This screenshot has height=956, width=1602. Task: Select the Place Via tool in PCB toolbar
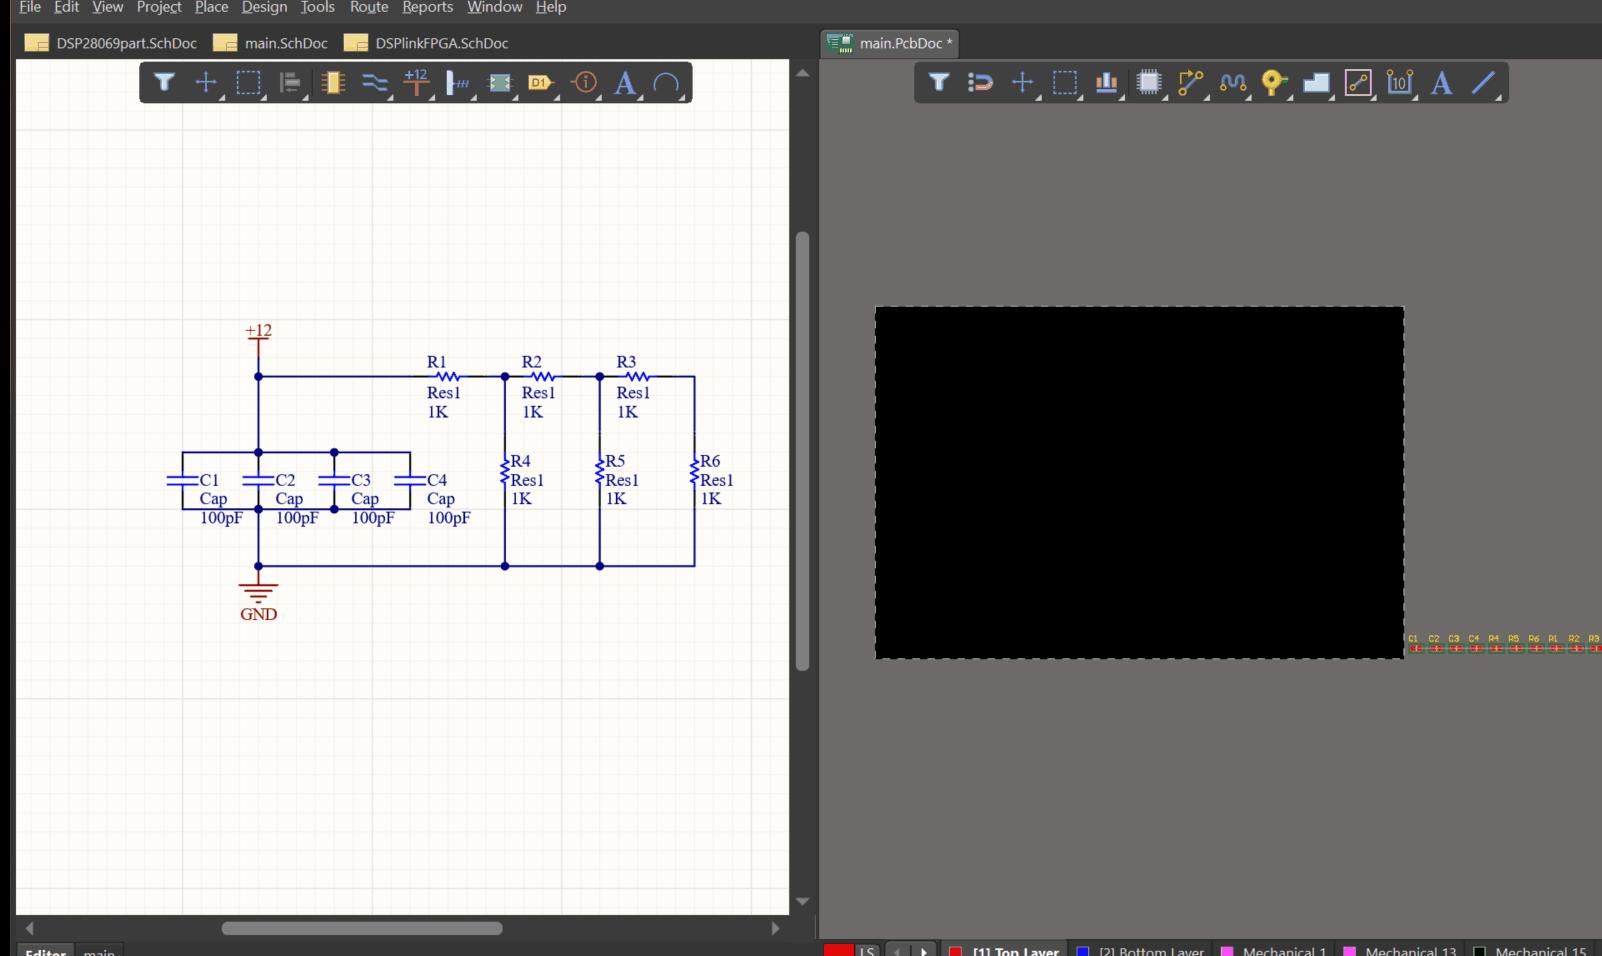[x=1273, y=83]
